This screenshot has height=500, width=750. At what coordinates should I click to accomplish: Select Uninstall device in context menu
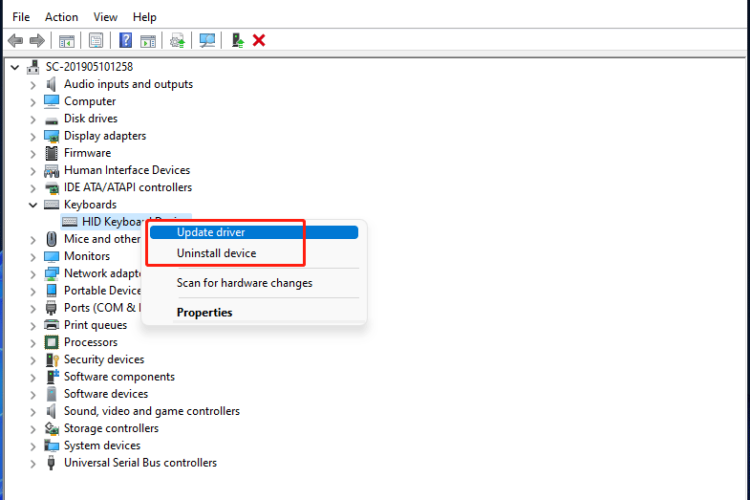pos(216,254)
